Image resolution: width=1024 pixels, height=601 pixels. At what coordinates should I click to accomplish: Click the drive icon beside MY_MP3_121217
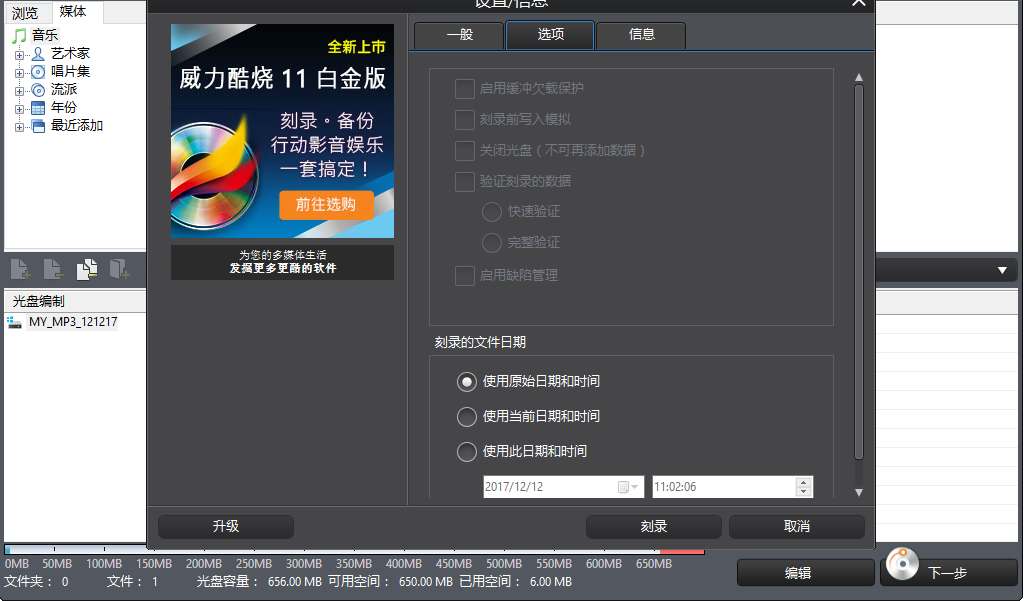click(14, 322)
